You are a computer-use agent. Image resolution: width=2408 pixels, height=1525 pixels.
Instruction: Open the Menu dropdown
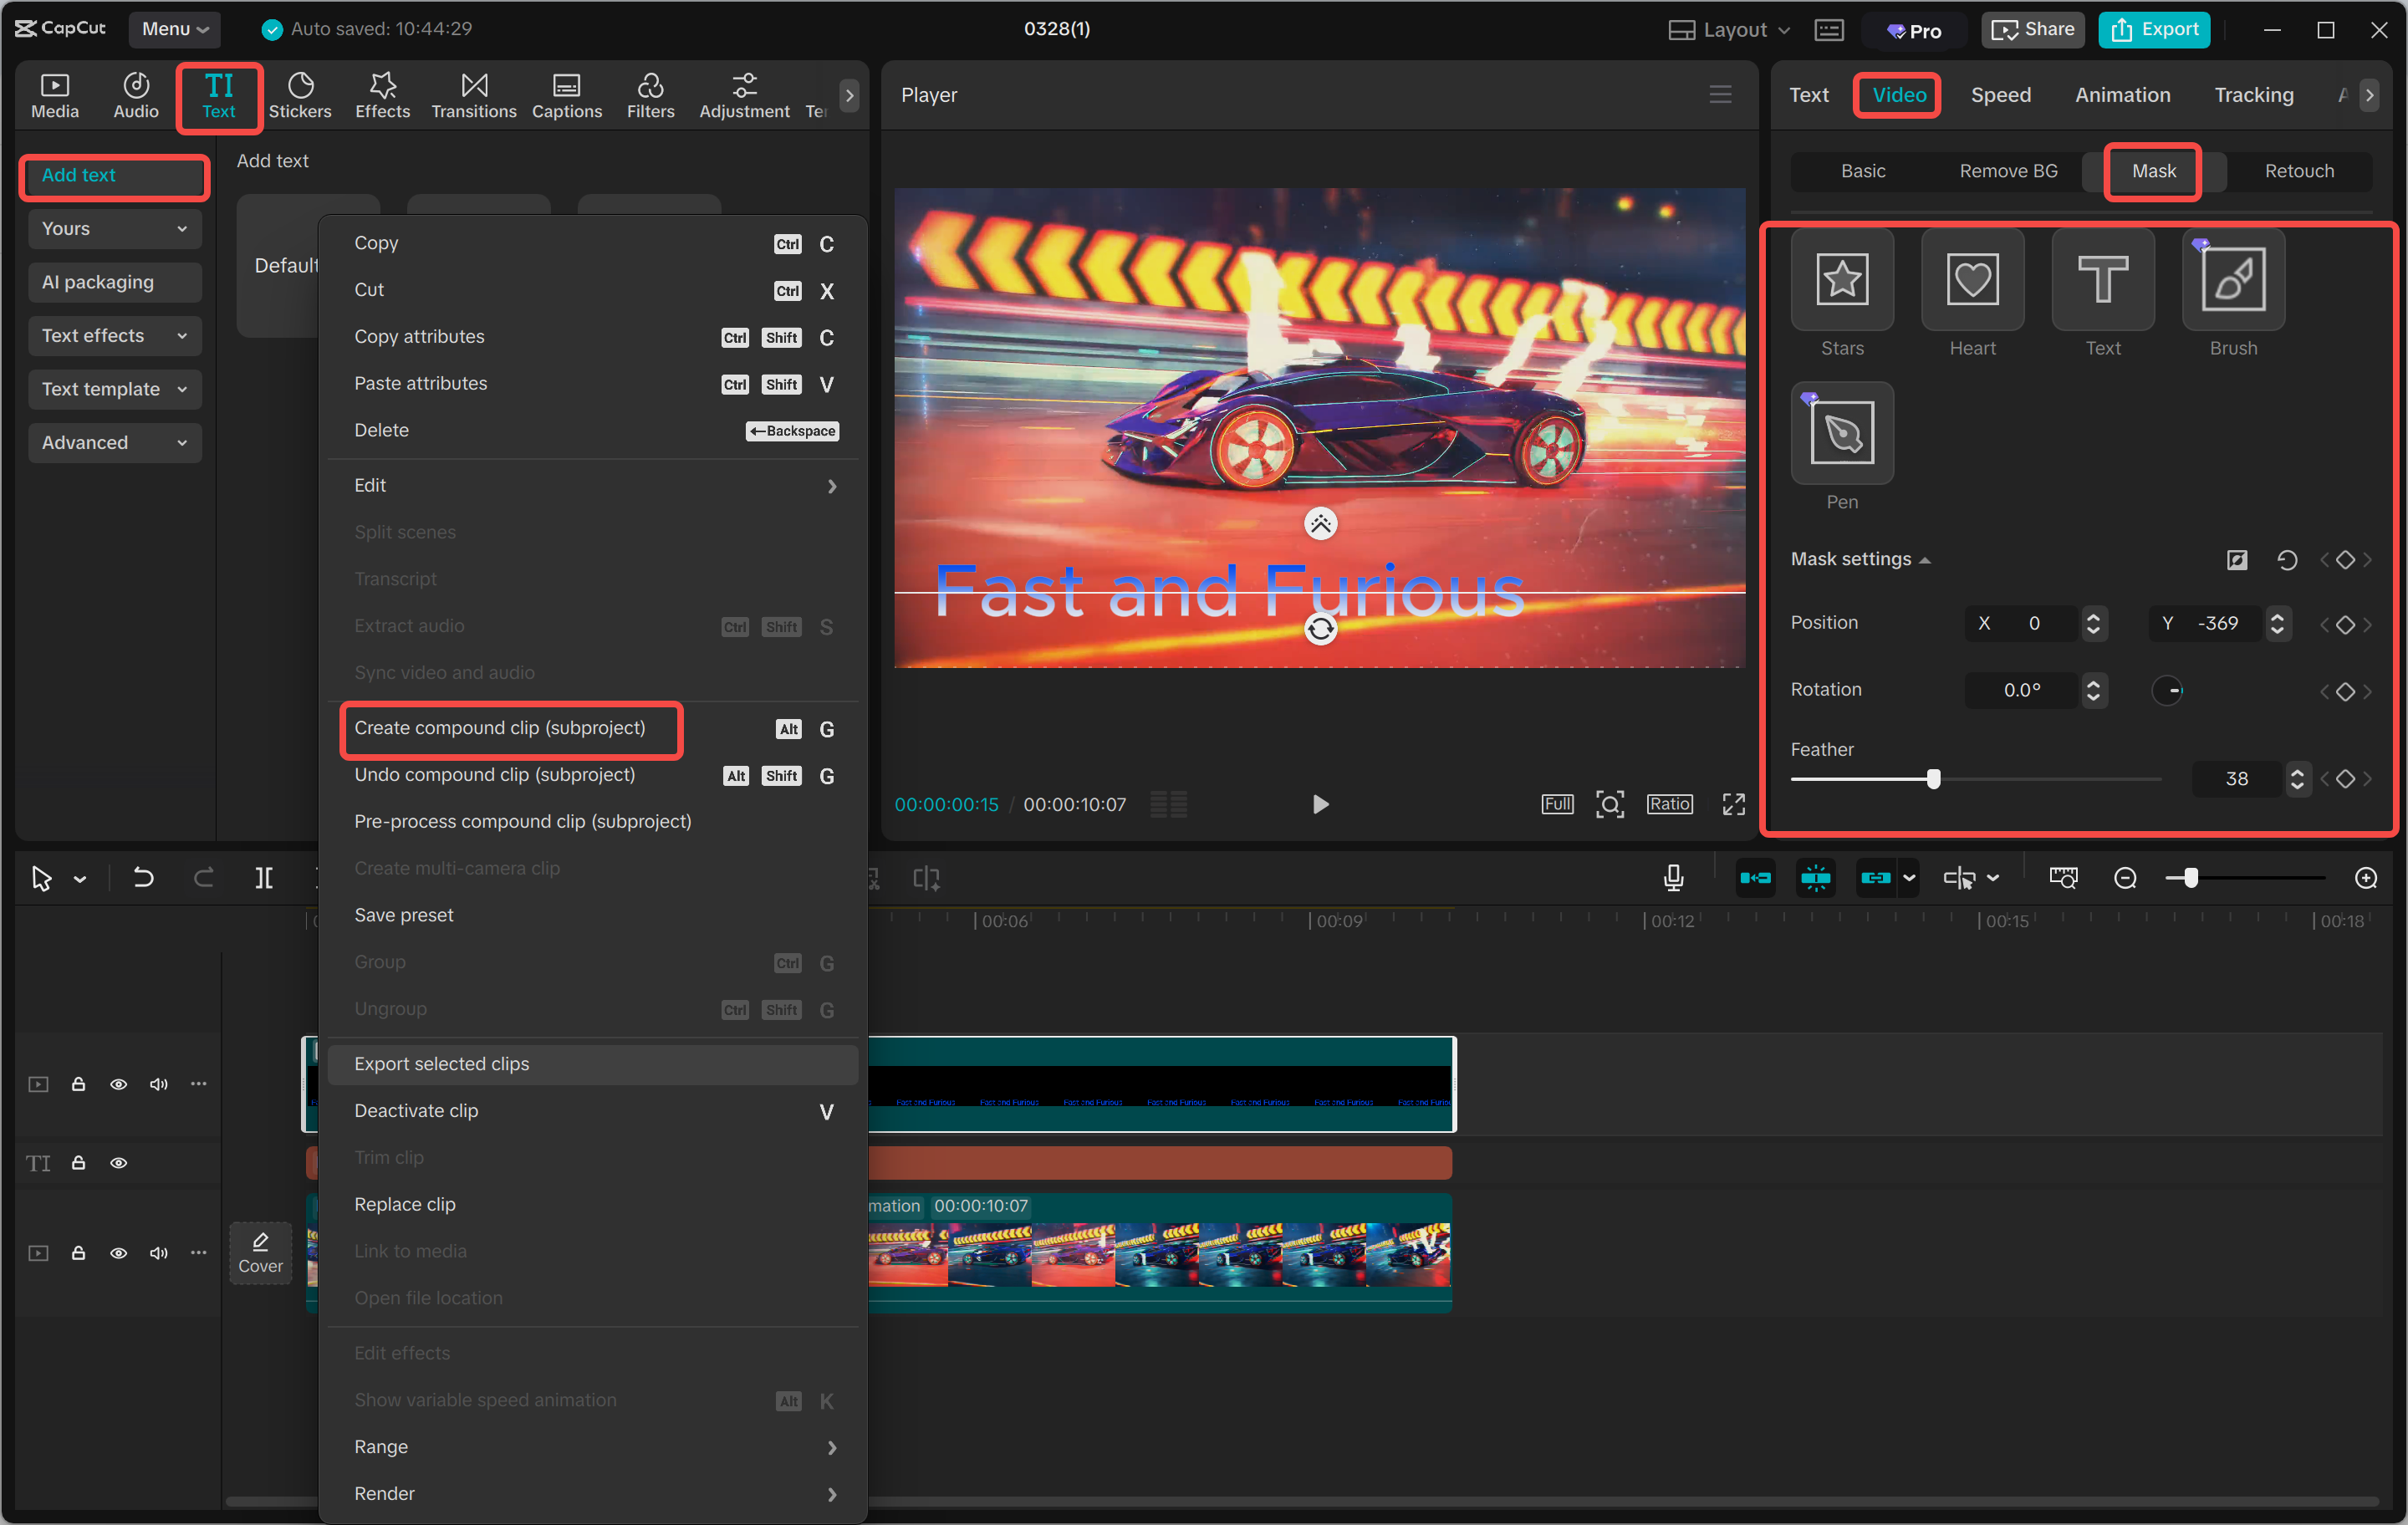click(x=174, y=29)
